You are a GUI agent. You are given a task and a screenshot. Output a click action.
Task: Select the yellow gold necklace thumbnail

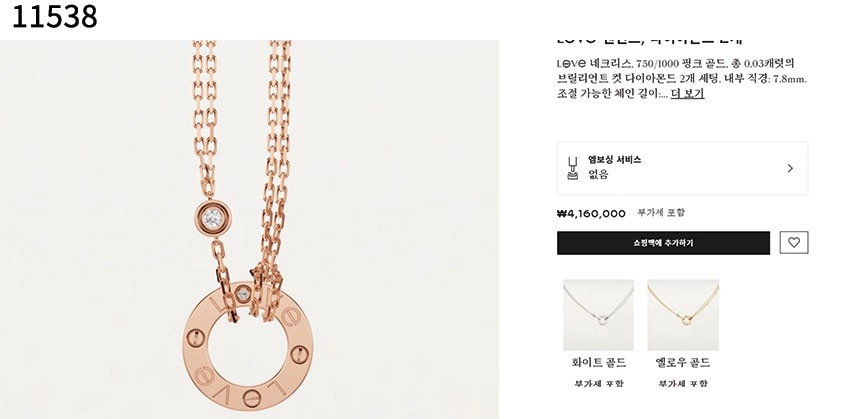point(683,315)
